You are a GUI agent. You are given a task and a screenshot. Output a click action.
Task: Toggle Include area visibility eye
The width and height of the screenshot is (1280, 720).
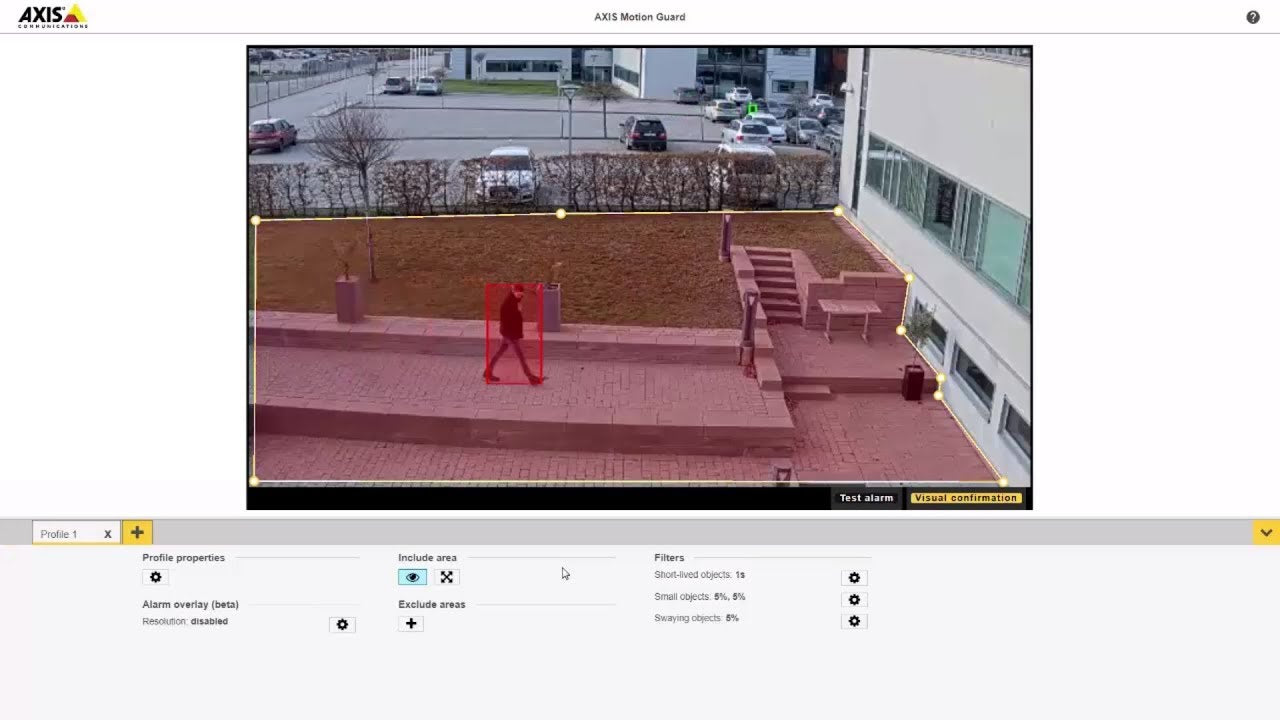[x=412, y=577]
